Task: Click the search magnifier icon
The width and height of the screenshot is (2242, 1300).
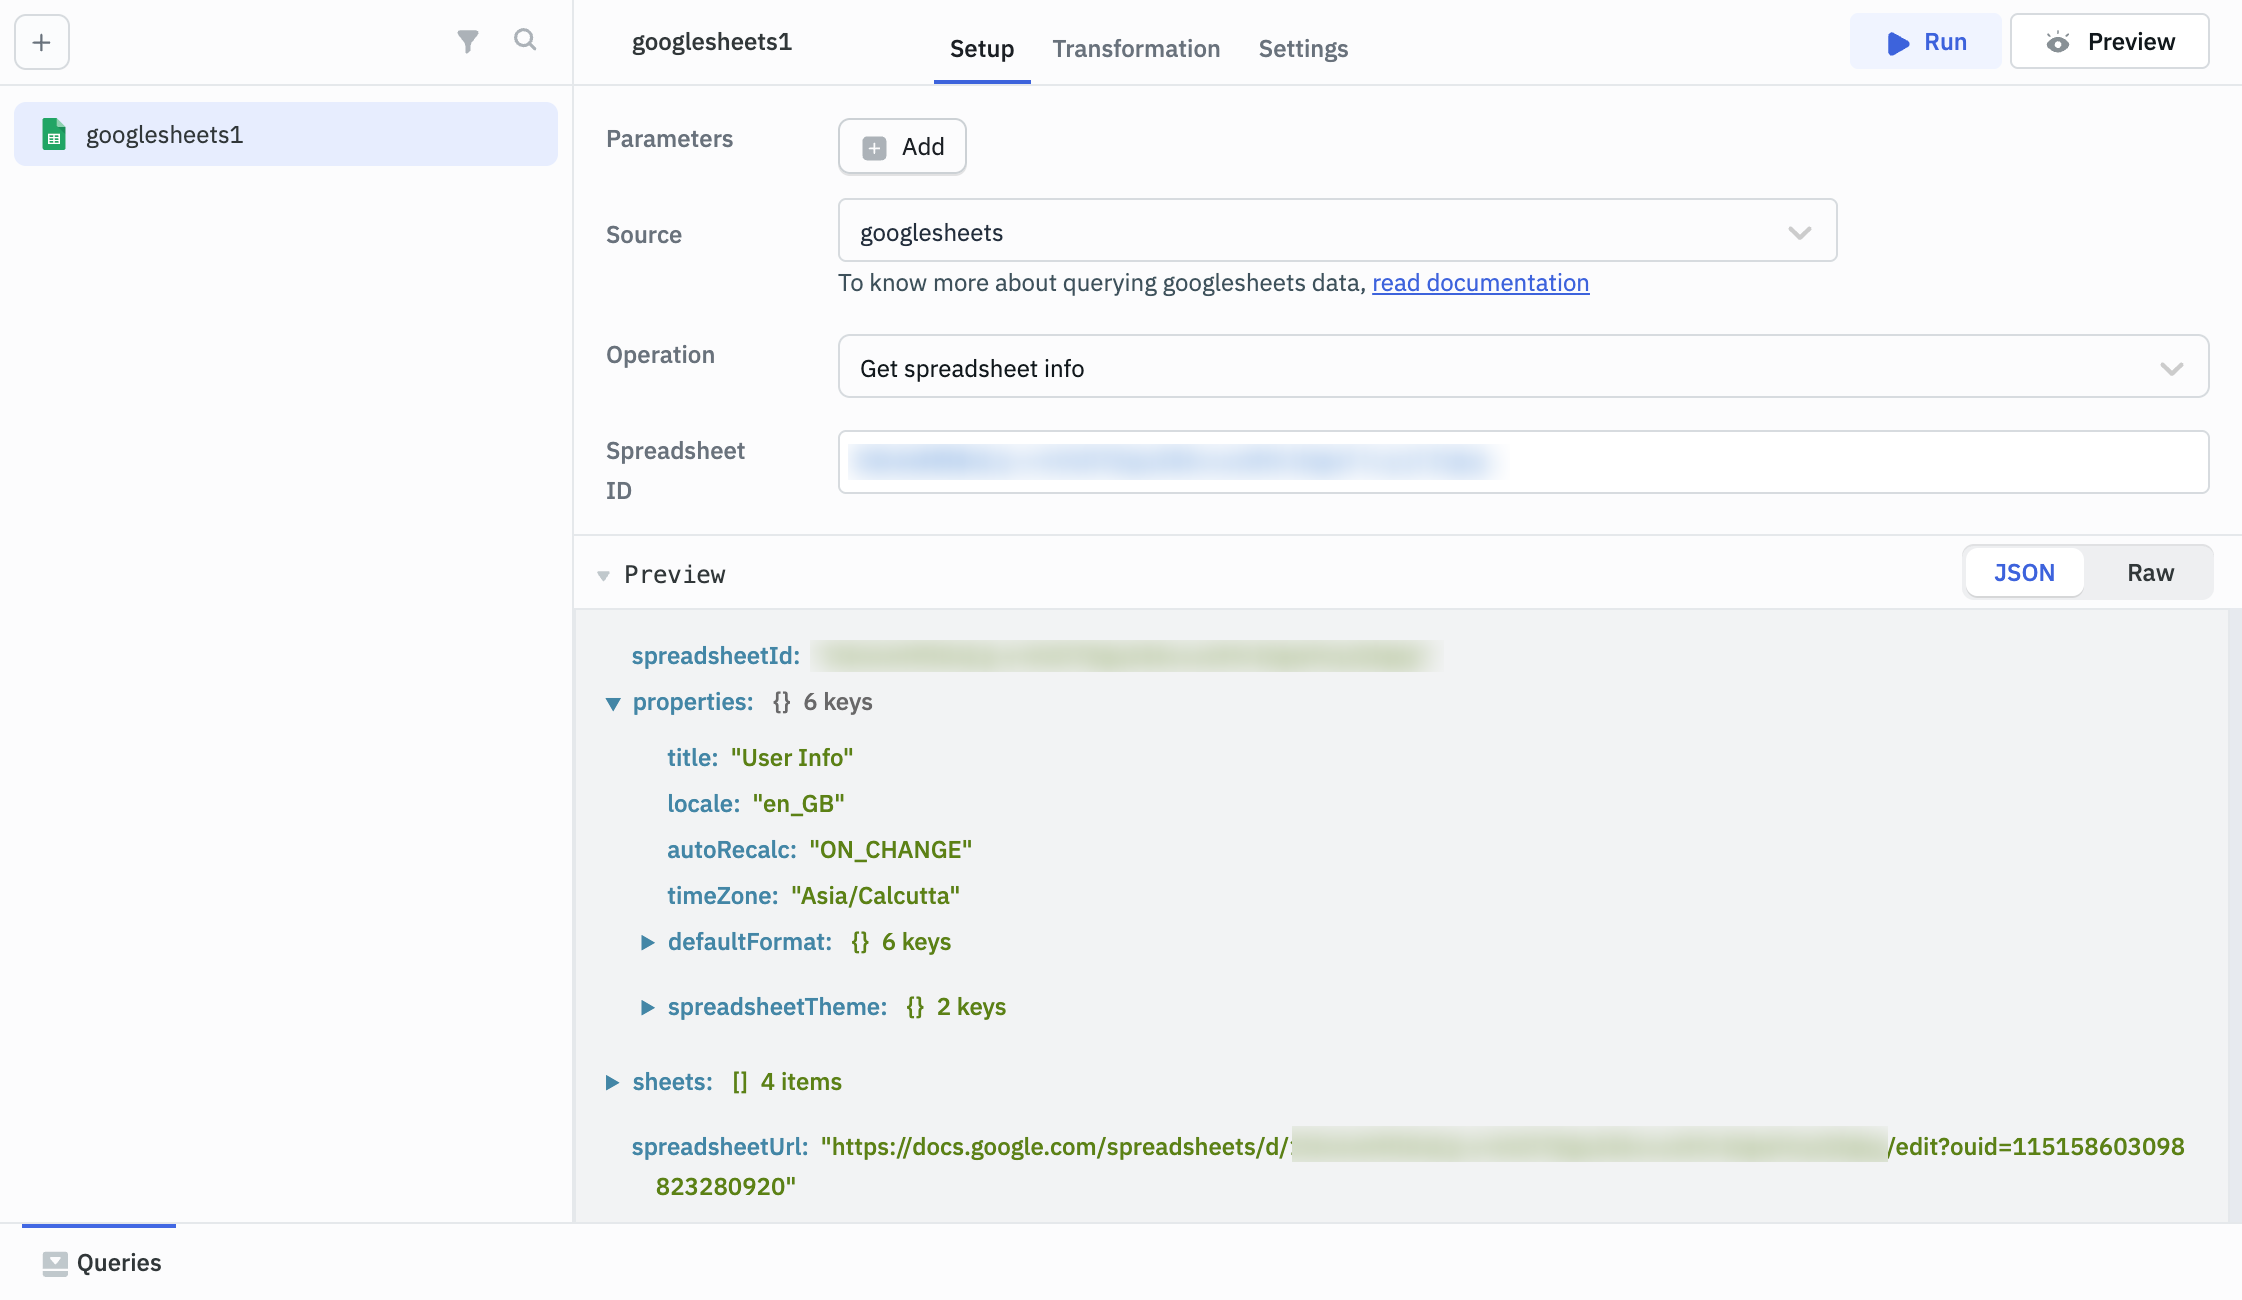Action: (x=525, y=40)
